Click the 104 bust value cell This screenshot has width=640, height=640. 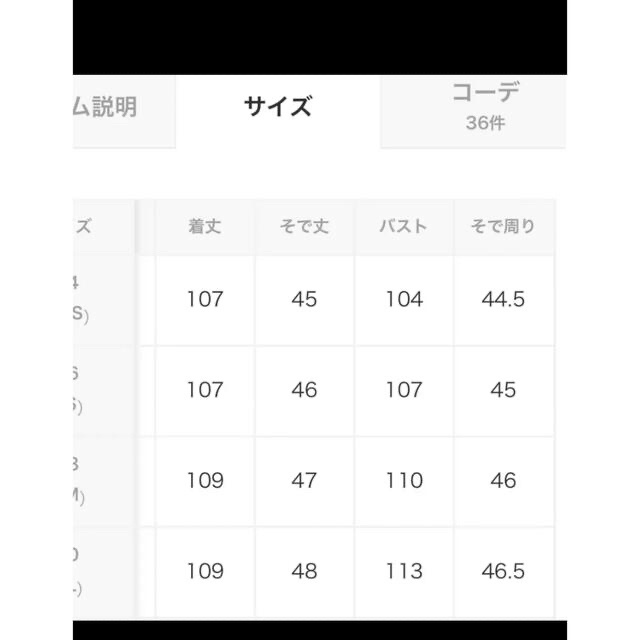(404, 300)
